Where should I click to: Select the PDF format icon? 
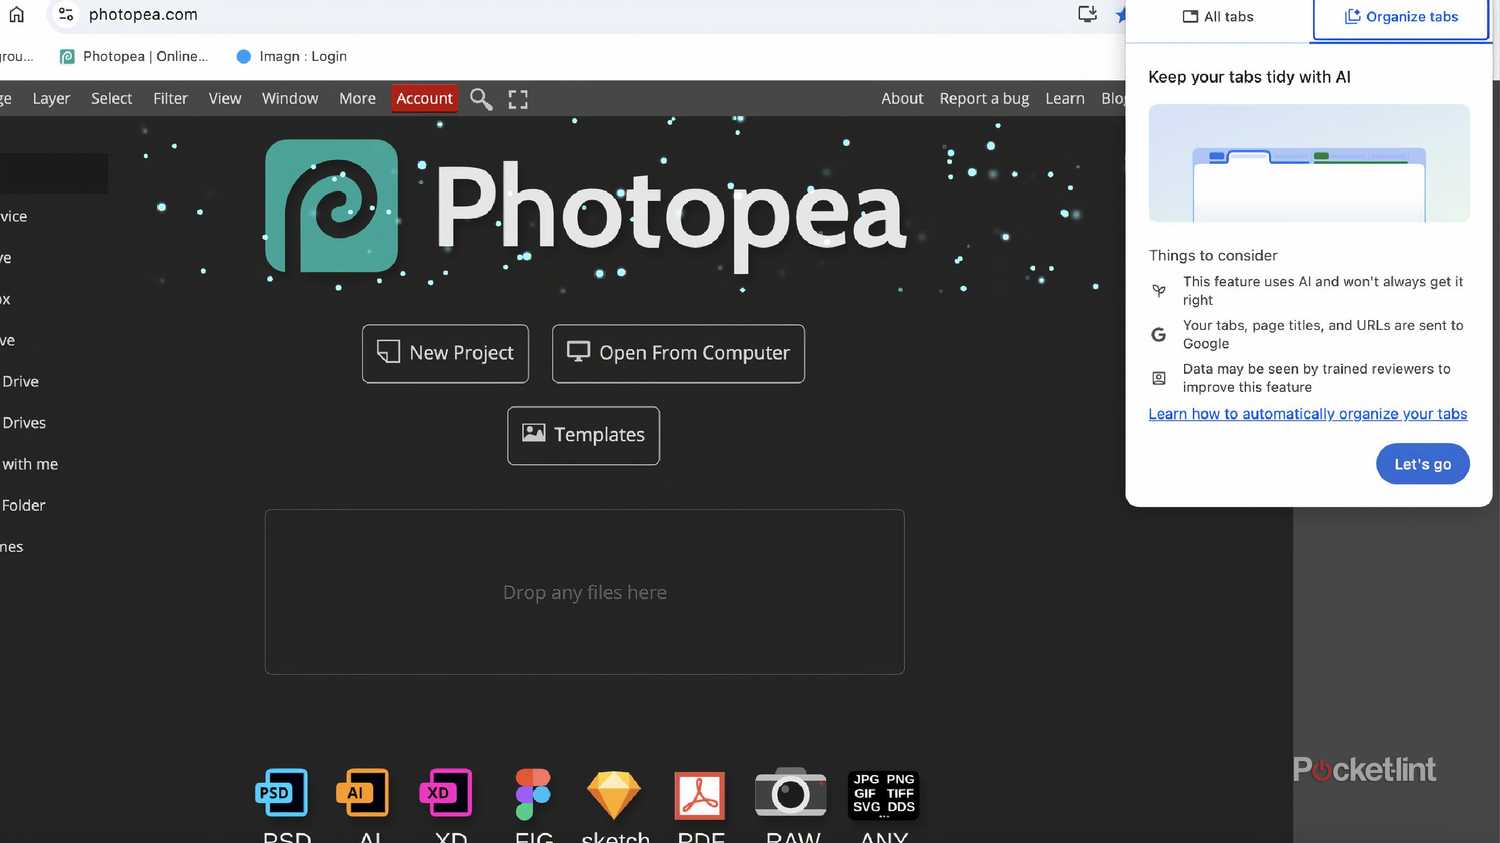(699, 796)
